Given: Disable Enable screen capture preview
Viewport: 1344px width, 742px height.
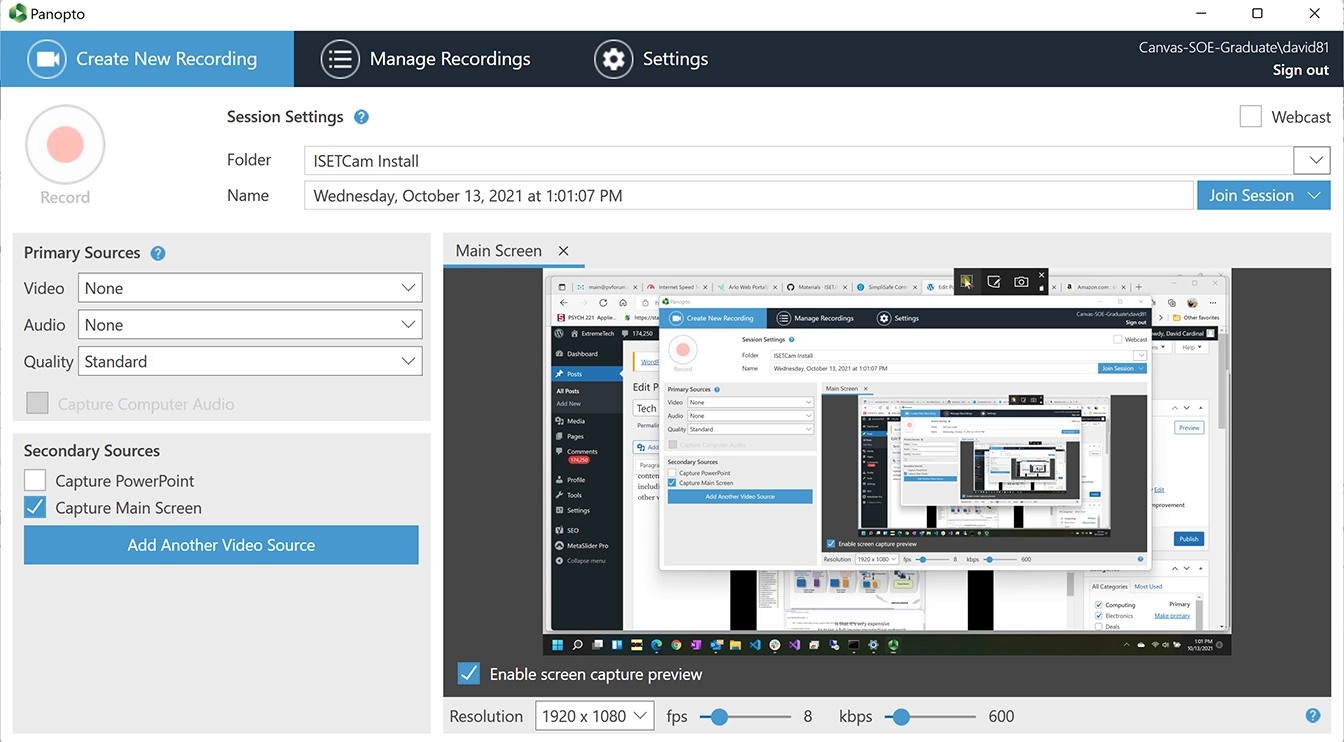Looking at the screenshot, I should point(468,674).
